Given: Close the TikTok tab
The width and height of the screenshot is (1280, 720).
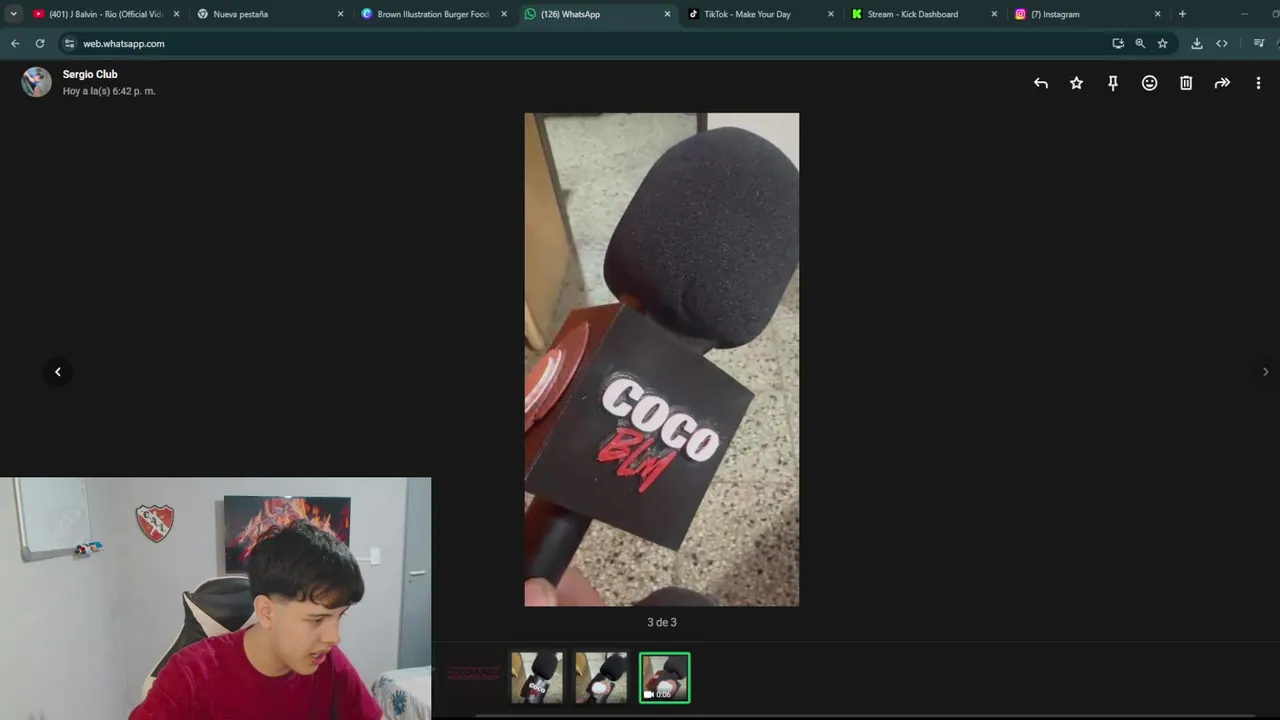Looking at the screenshot, I should pyautogui.click(x=830, y=14).
